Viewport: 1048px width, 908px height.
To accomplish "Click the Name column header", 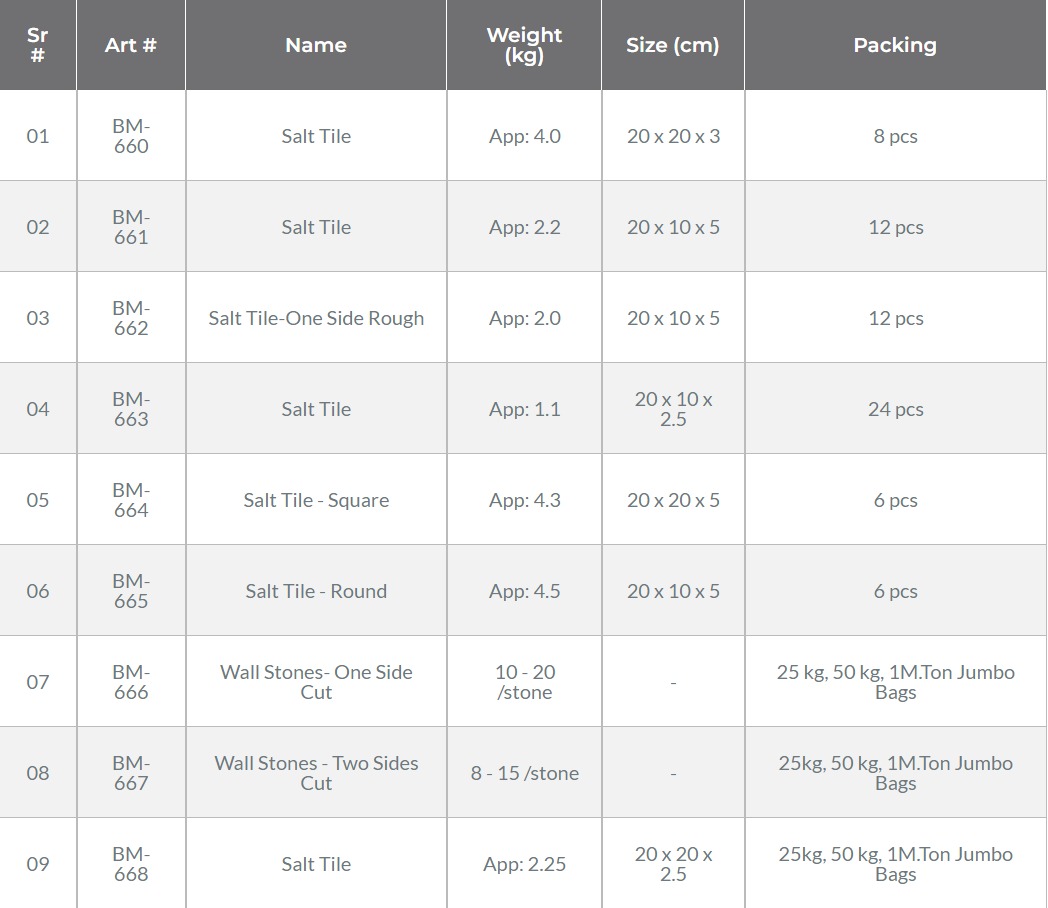I will click(x=315, y=45).
